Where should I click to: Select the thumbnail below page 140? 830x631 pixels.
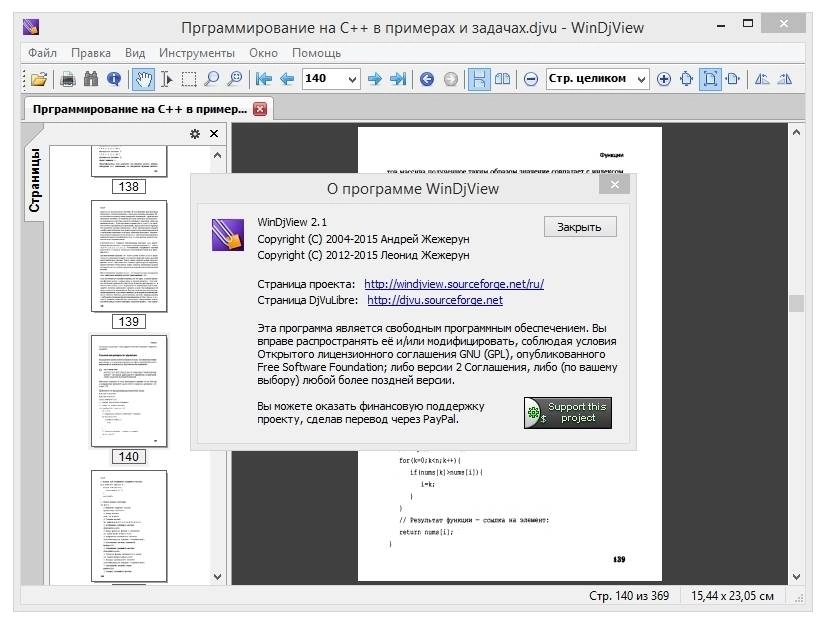[129, 526]
